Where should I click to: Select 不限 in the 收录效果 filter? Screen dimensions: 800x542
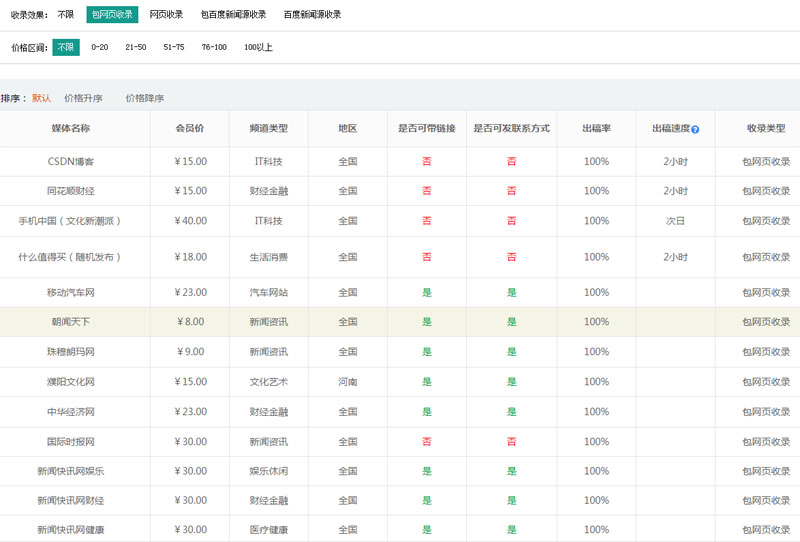65,14
